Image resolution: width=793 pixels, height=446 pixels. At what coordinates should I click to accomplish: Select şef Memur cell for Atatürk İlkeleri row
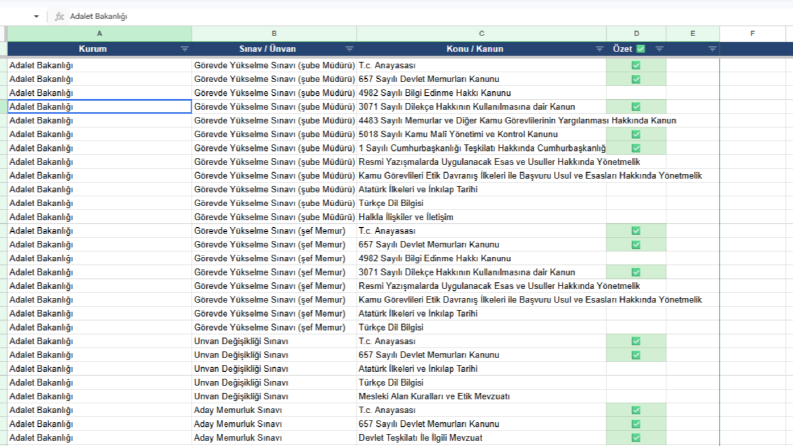(274, 314)
